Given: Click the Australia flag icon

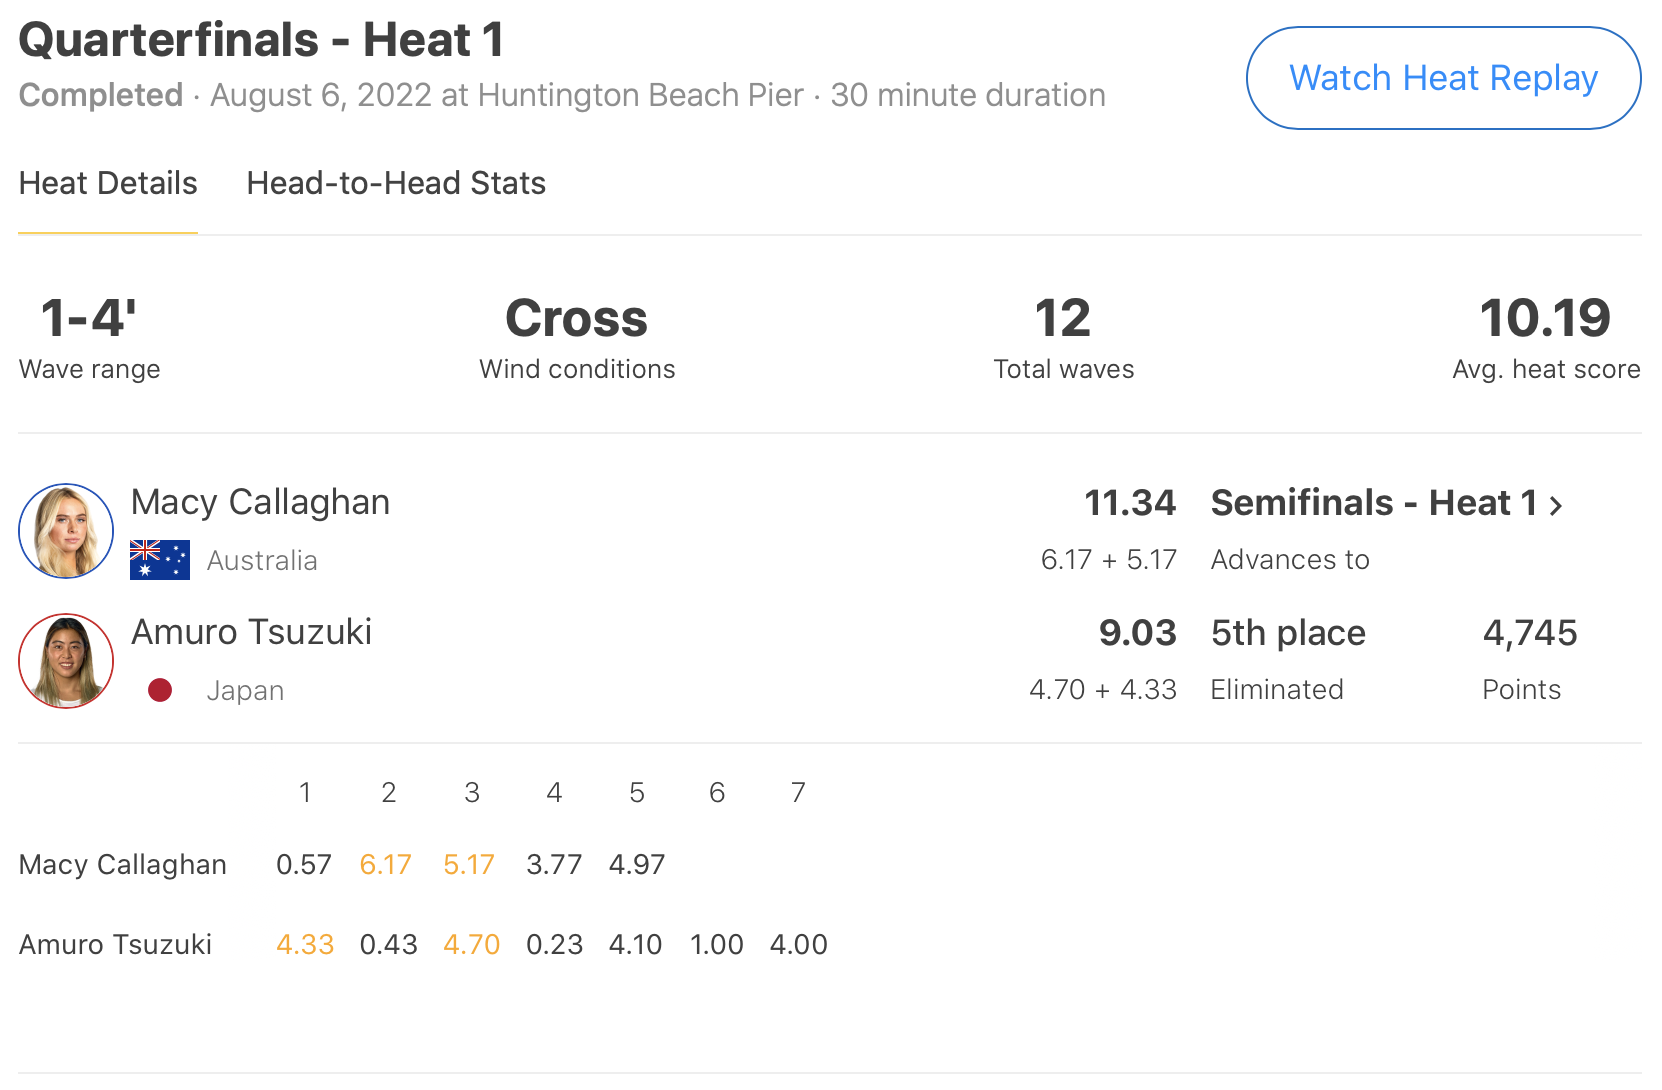Looking at the screenshot, I should [x=160, y=560].
